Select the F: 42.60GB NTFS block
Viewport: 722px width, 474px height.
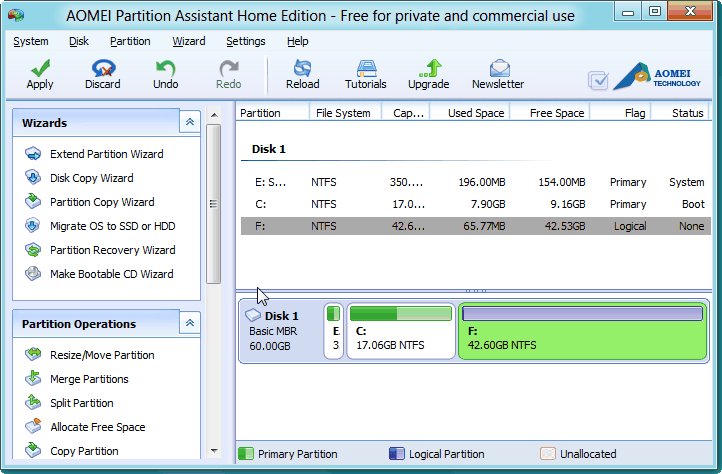pos(582,331)
